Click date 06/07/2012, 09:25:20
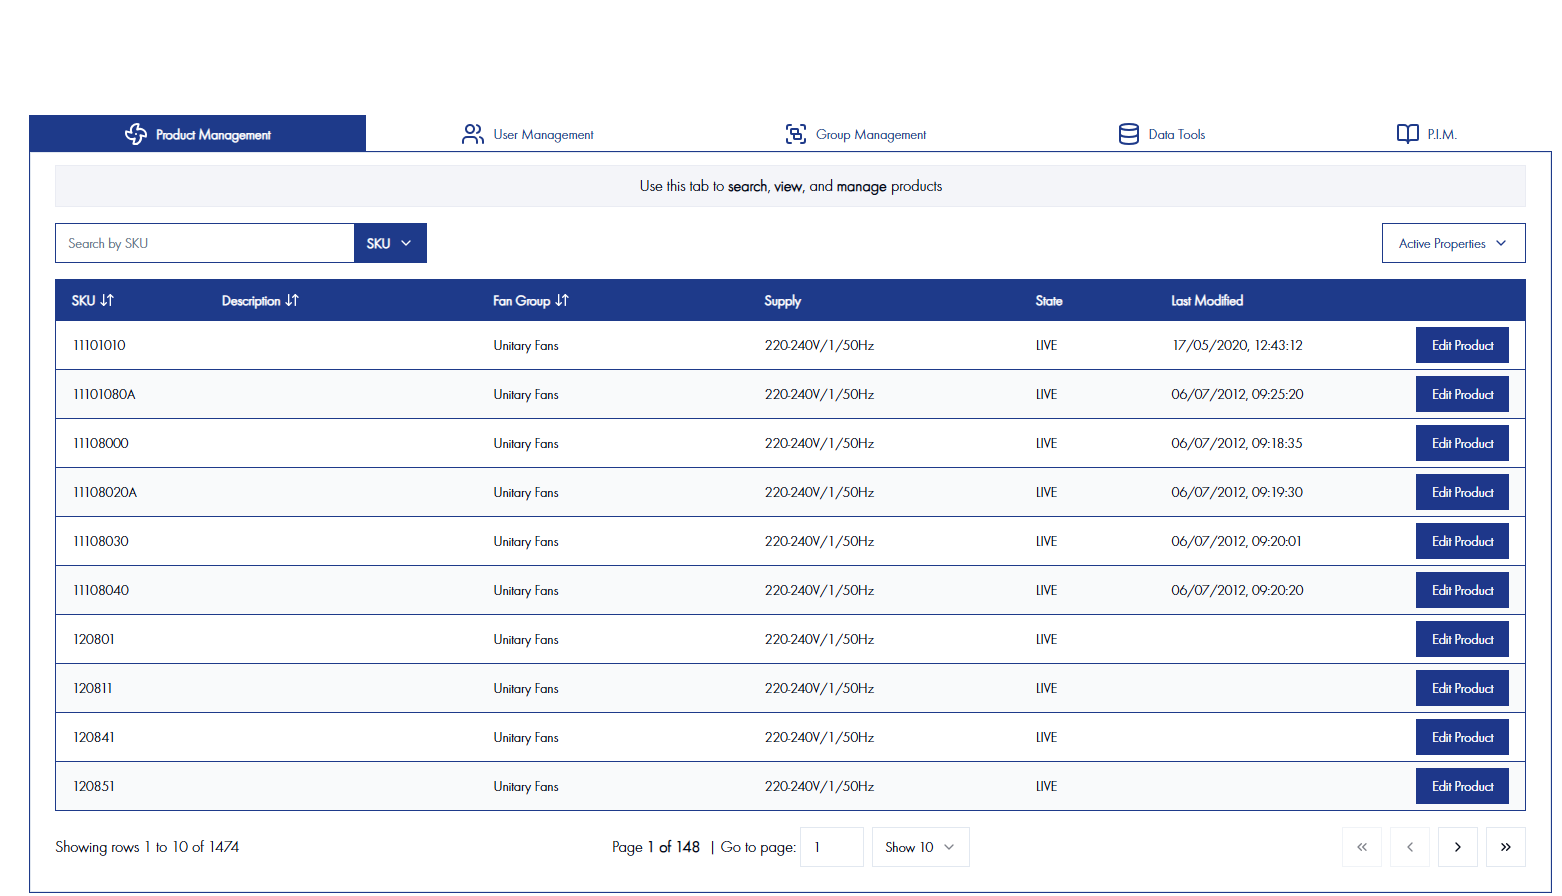Viewport: 1562px width, 896px height. pos(1237,394)
